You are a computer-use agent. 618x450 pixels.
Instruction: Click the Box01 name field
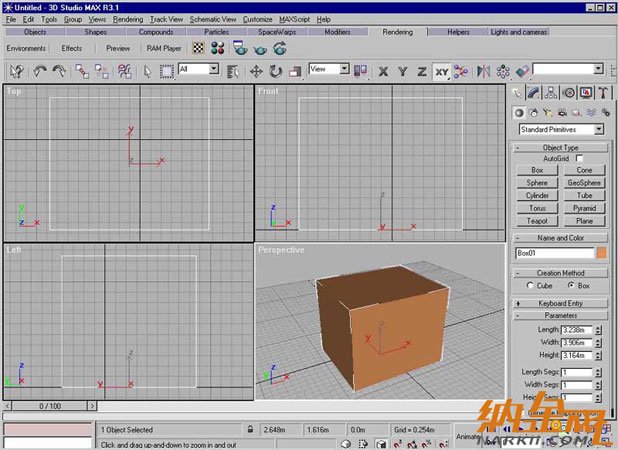tap(554, 253)
